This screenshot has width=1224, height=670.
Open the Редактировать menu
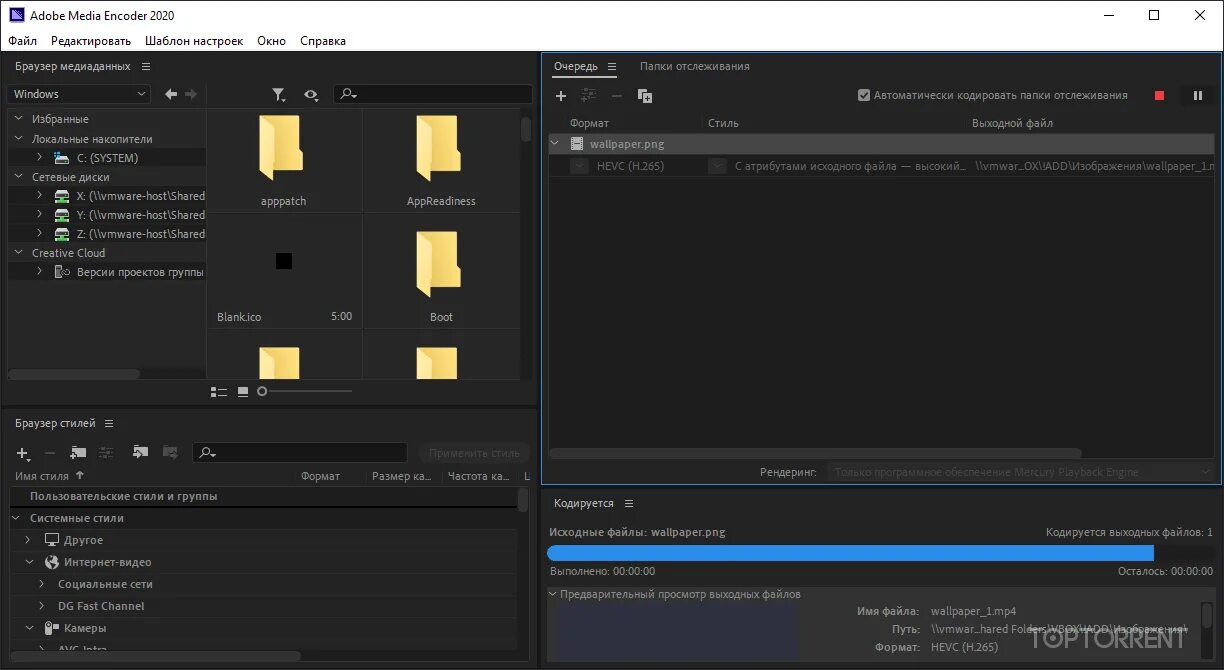[x=91, y=41]
